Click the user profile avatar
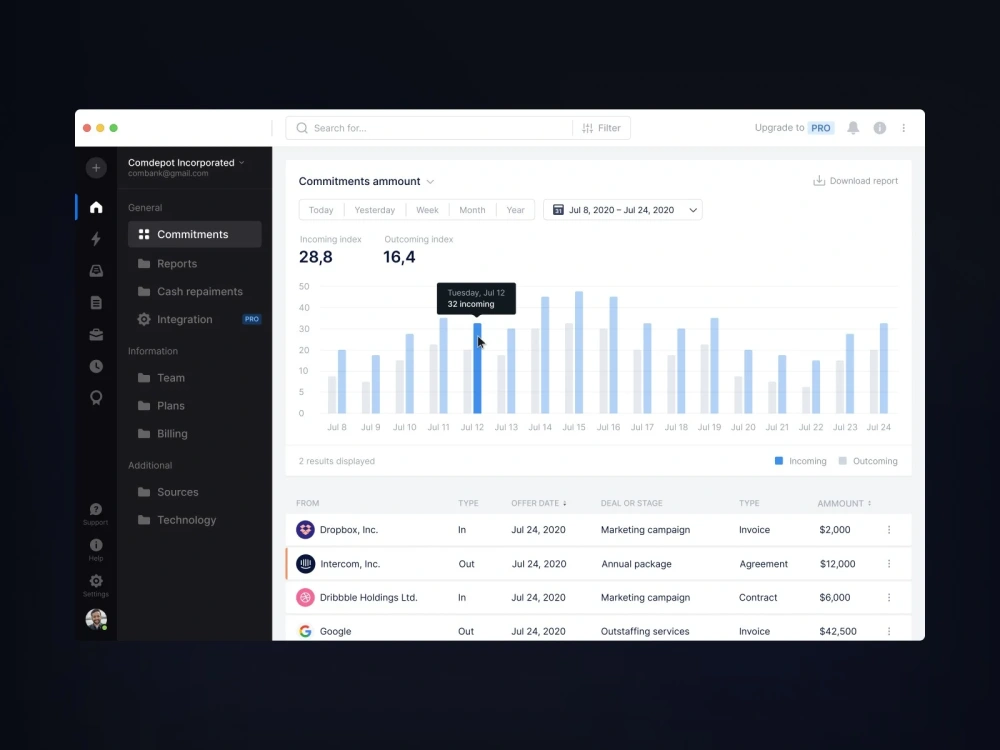1000x750 pixels. (96, 619)
